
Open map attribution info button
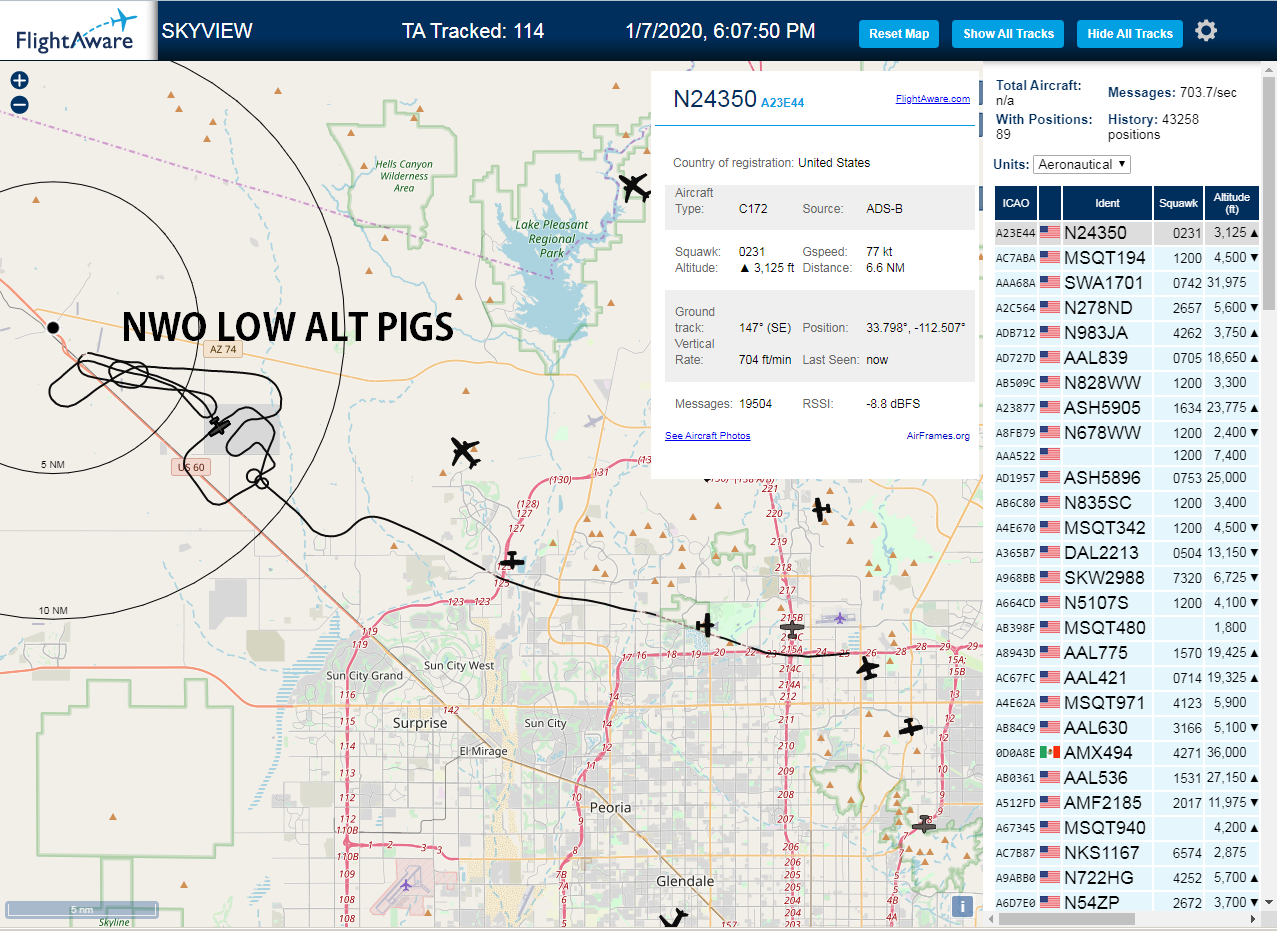coord(962,906)
